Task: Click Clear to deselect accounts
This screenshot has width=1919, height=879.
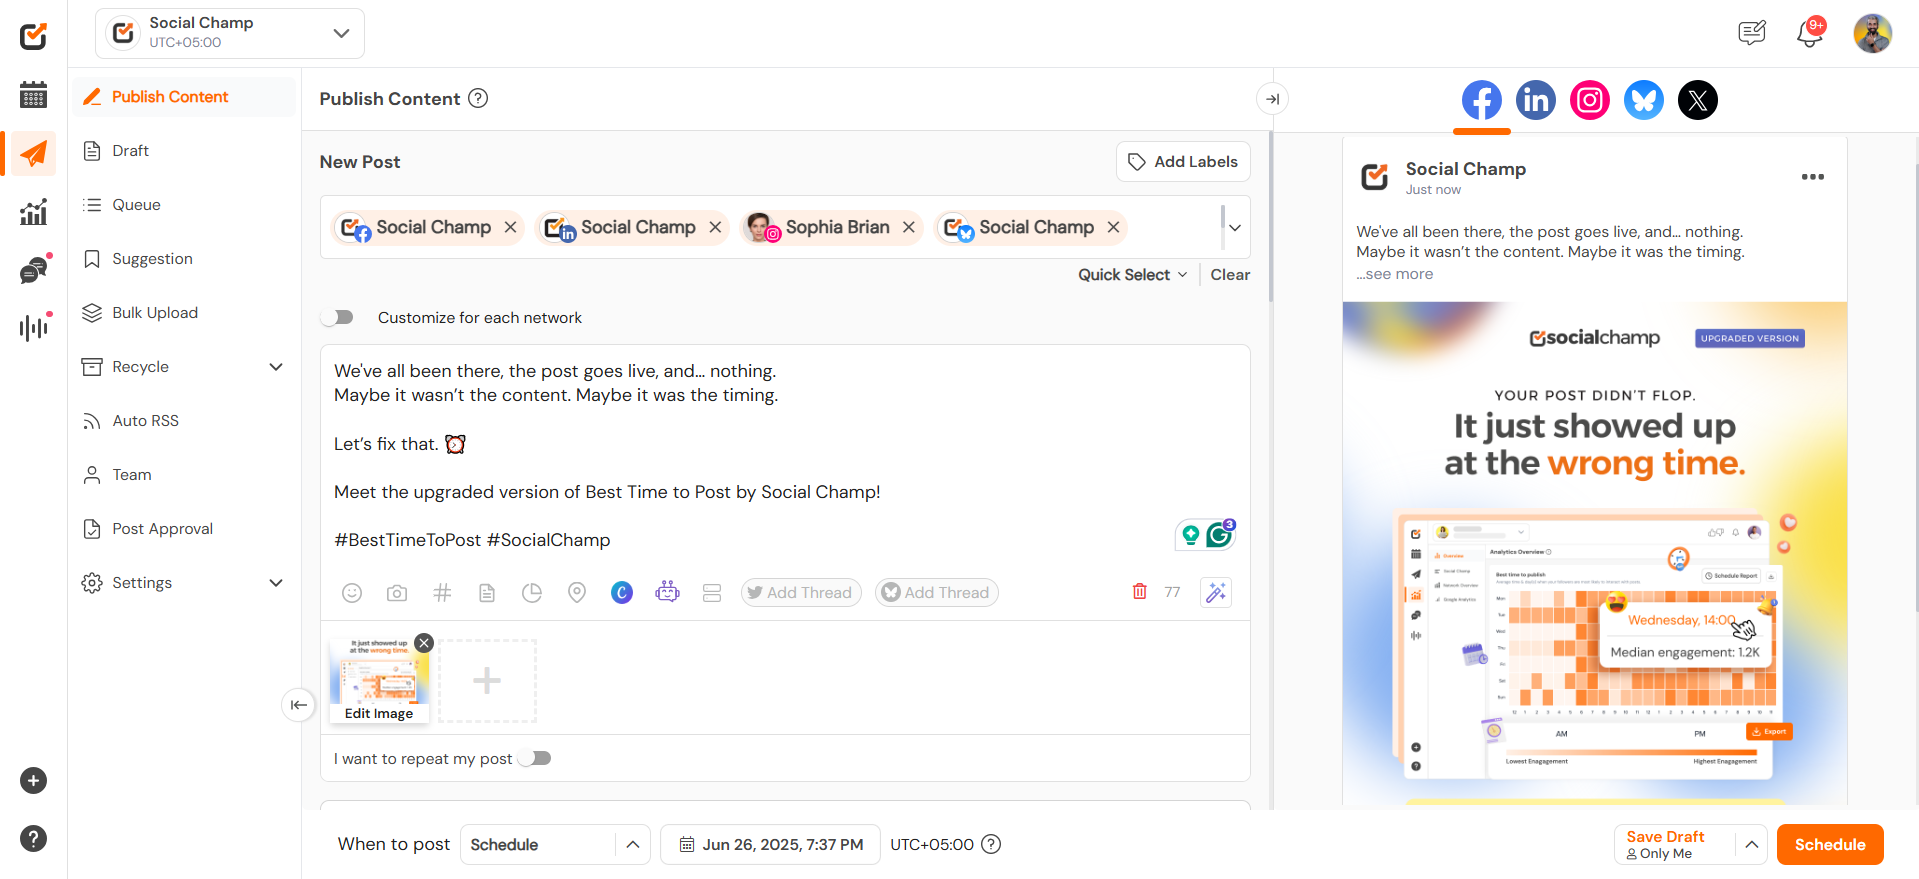Action: coord(1230,275)
